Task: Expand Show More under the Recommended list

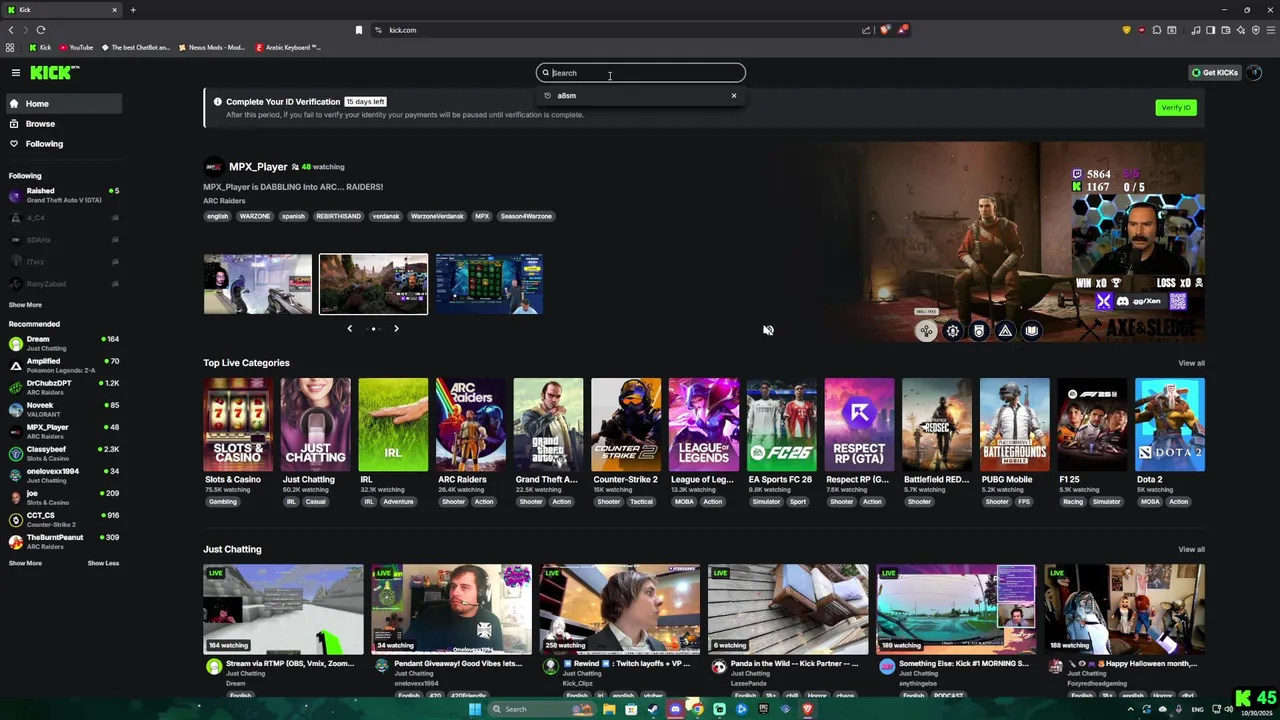Action: coord(25,563)
